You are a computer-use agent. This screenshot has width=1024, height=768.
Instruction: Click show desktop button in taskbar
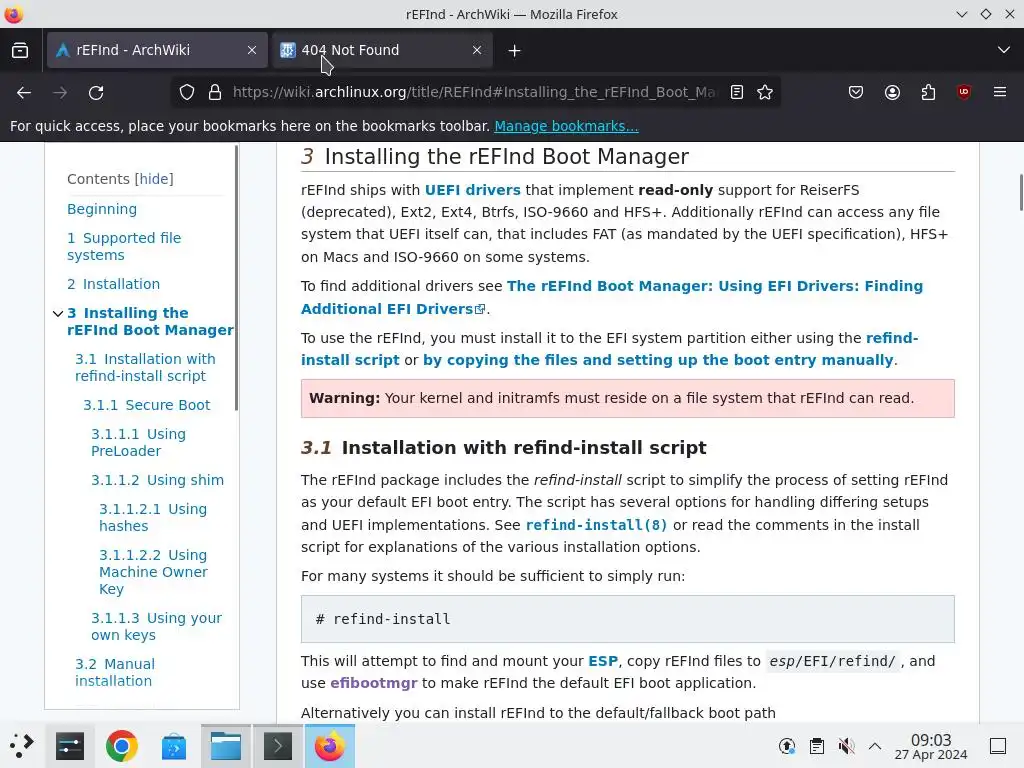(x=998, y=746)
